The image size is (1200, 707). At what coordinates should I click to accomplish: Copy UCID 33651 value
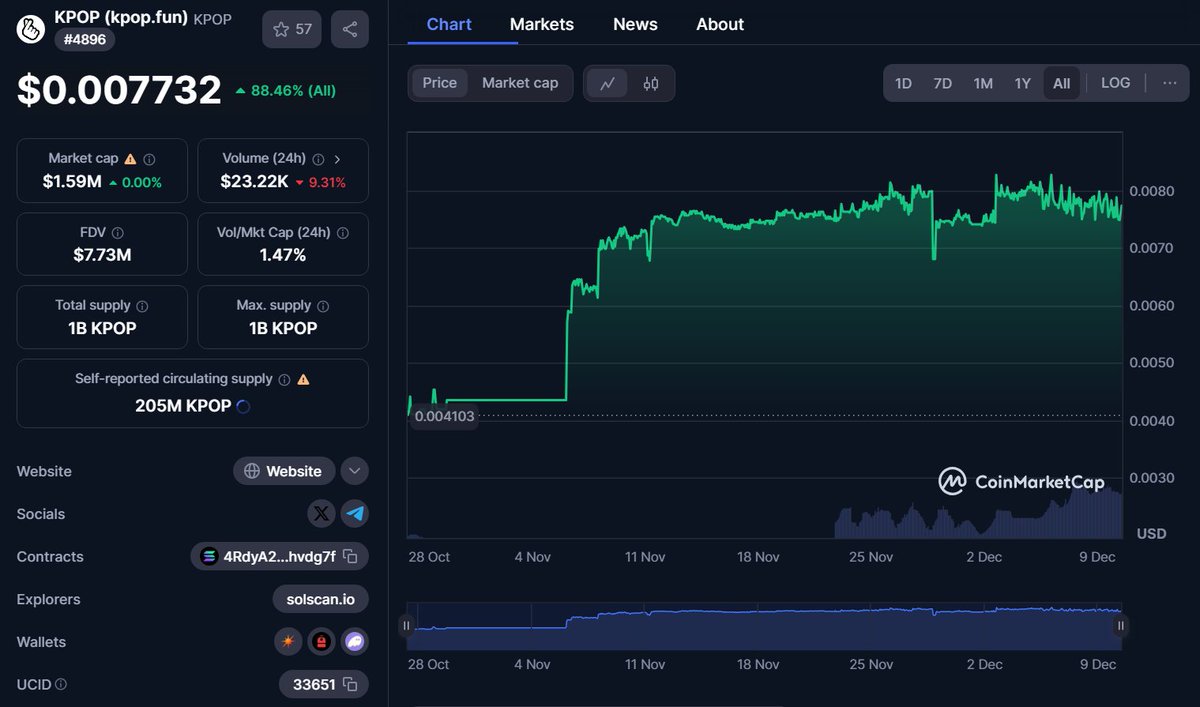[x=350, y=685]
